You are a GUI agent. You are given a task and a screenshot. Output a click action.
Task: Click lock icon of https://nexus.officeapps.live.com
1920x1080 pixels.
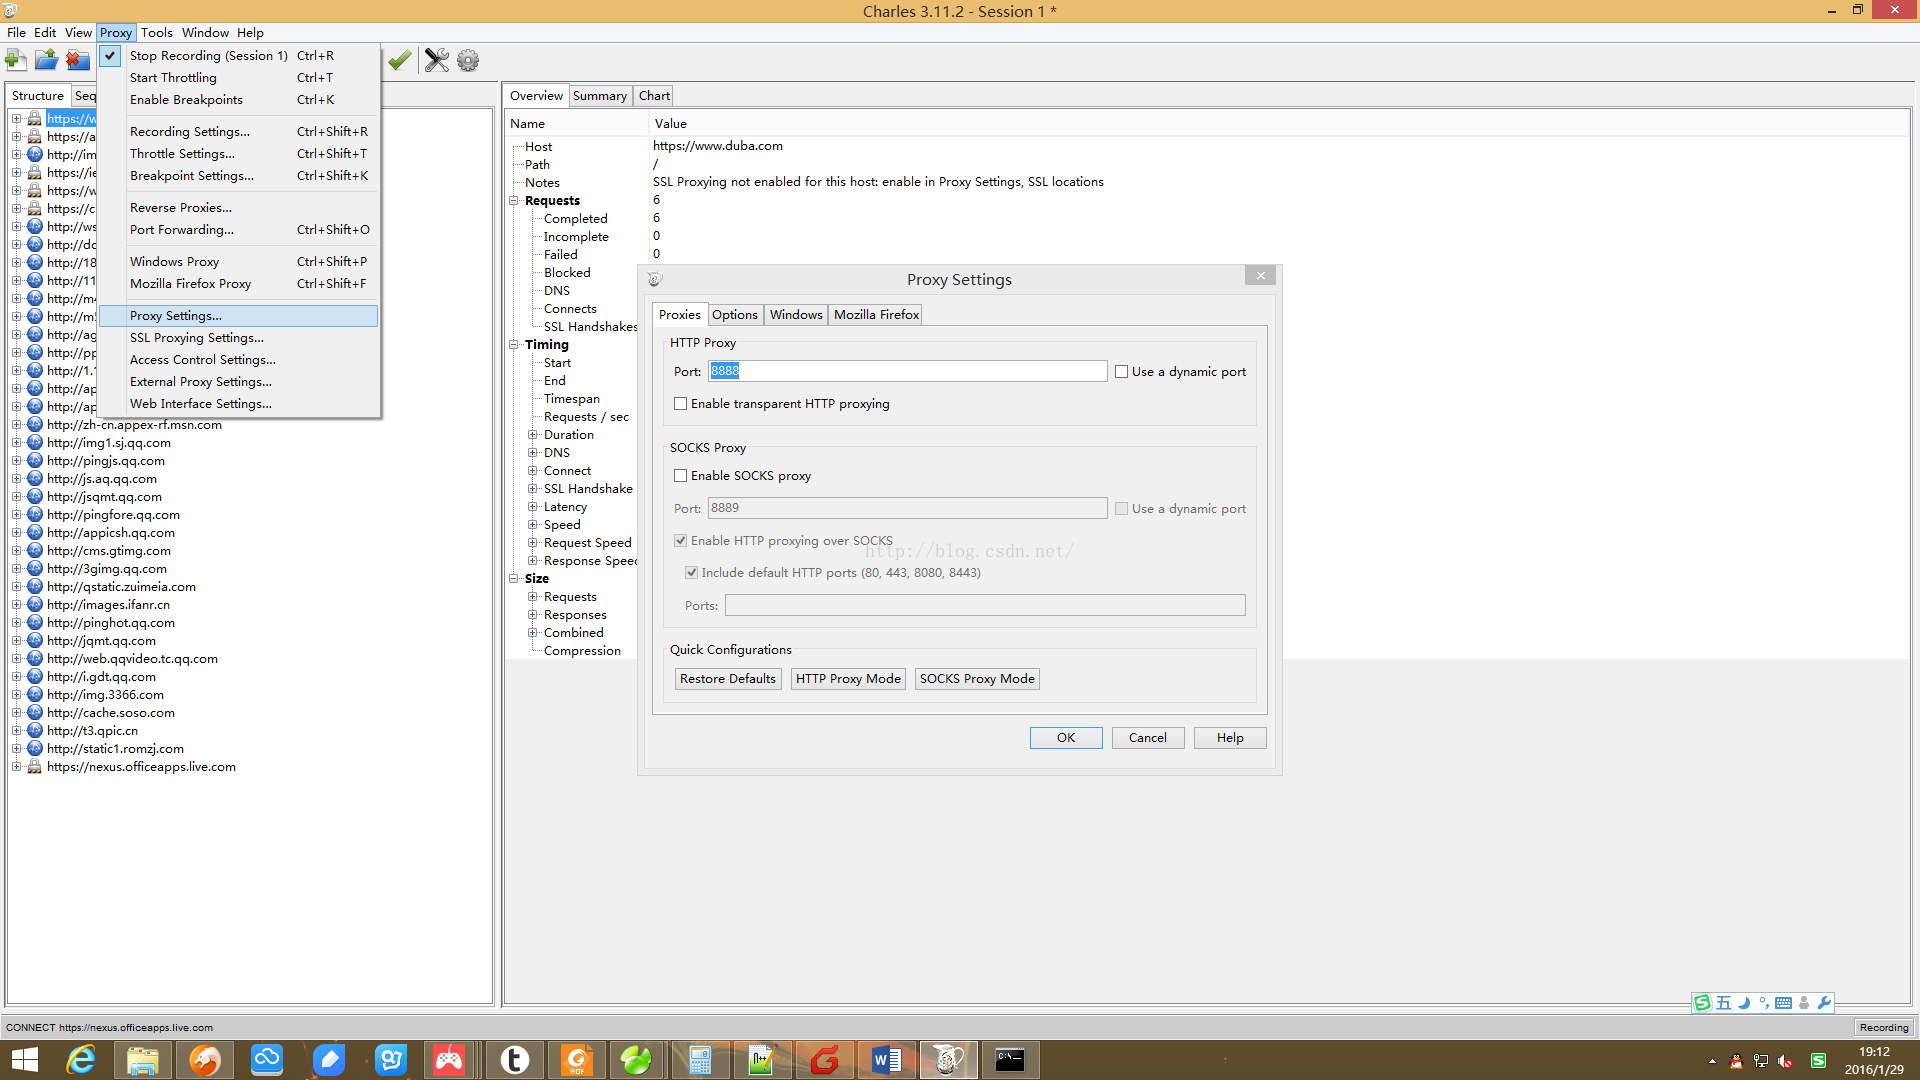pyautogui.click(x=35, y=767)
